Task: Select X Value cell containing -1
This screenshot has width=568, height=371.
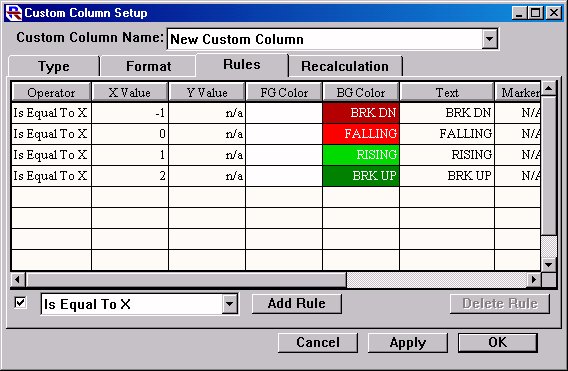Action: pyautogui.click(x=130, y=113)
